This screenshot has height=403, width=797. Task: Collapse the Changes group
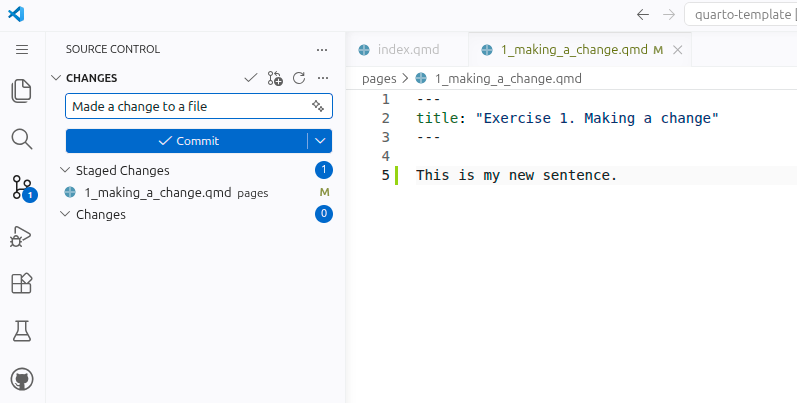[x=65, y=214]
